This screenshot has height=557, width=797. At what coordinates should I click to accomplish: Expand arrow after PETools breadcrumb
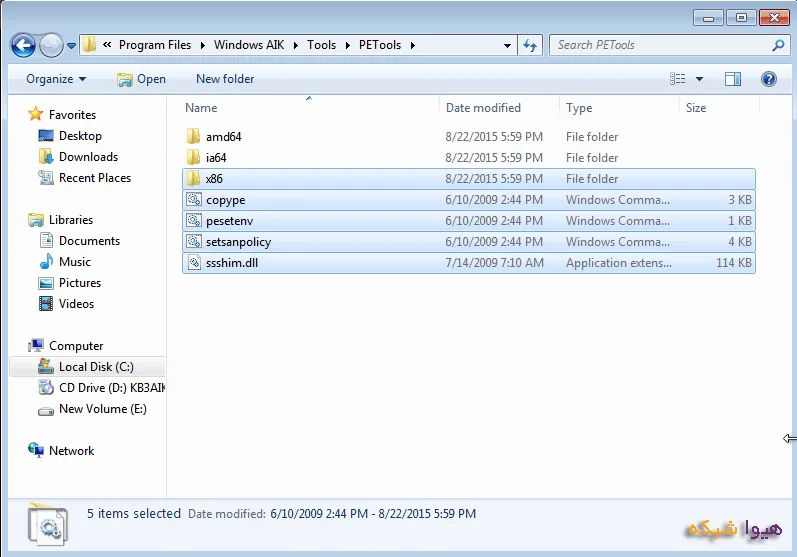[413, 45]
